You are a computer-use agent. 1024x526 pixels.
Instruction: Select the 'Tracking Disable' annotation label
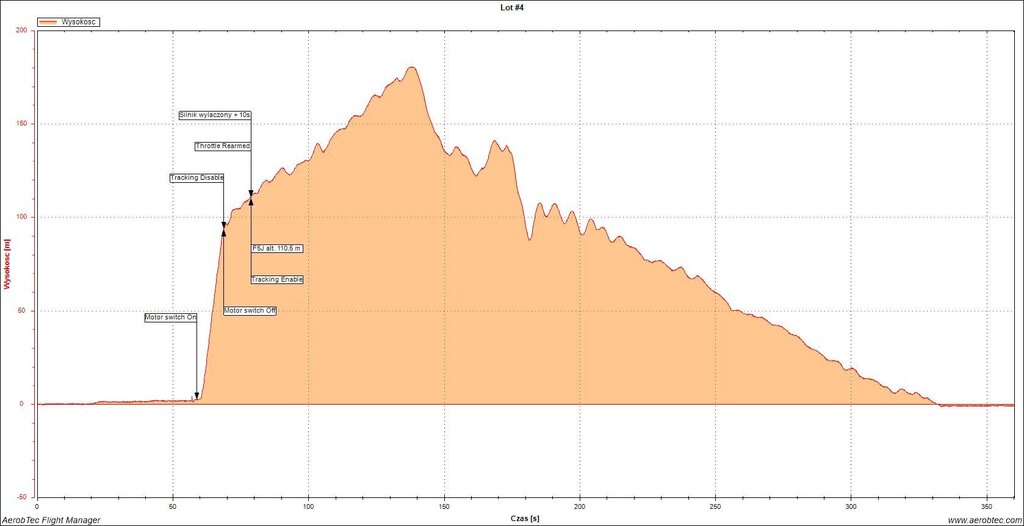197,178
